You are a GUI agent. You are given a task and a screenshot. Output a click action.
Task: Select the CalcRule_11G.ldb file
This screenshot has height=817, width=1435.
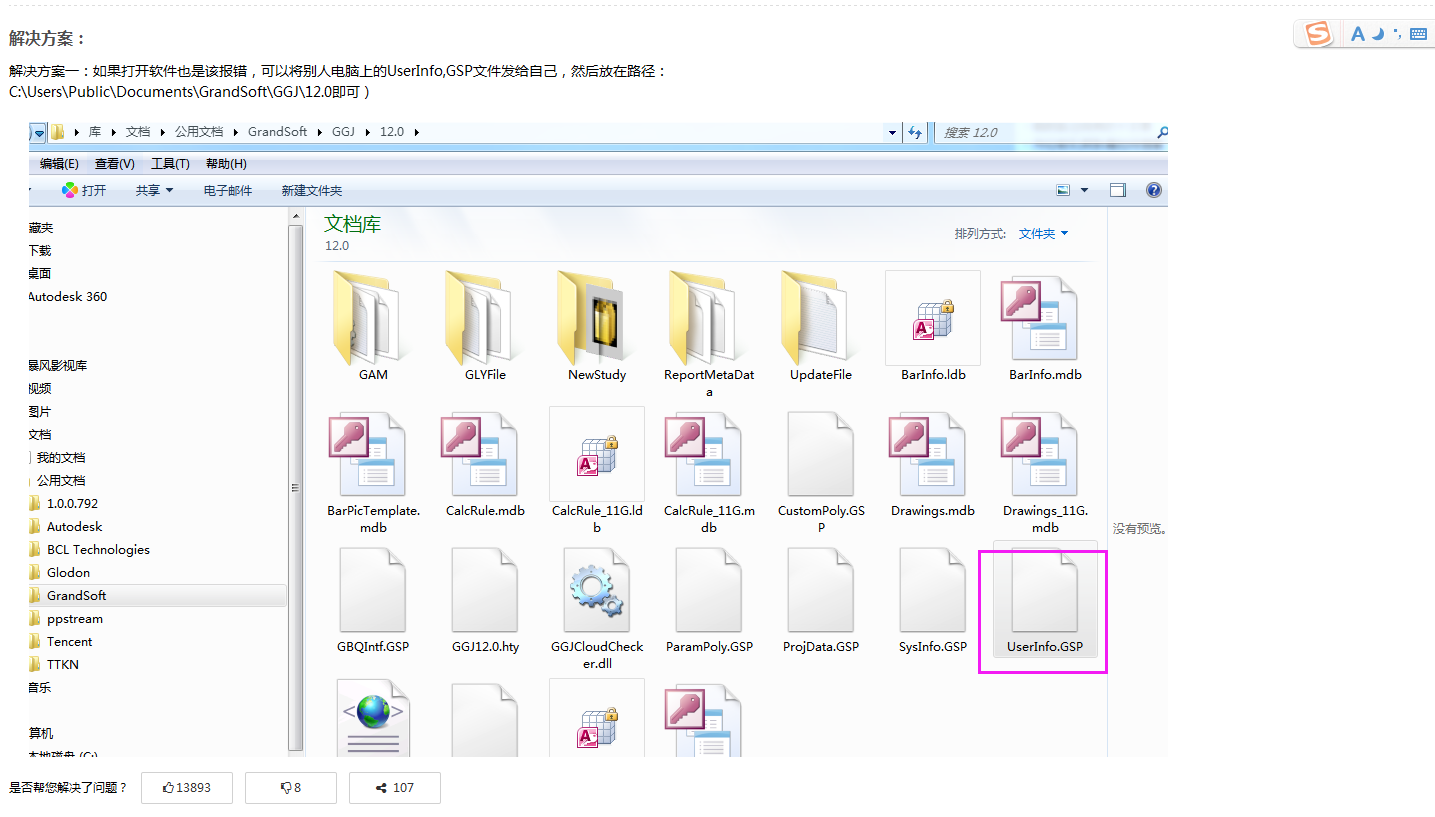pyautogui.click(x=597, y=470)
